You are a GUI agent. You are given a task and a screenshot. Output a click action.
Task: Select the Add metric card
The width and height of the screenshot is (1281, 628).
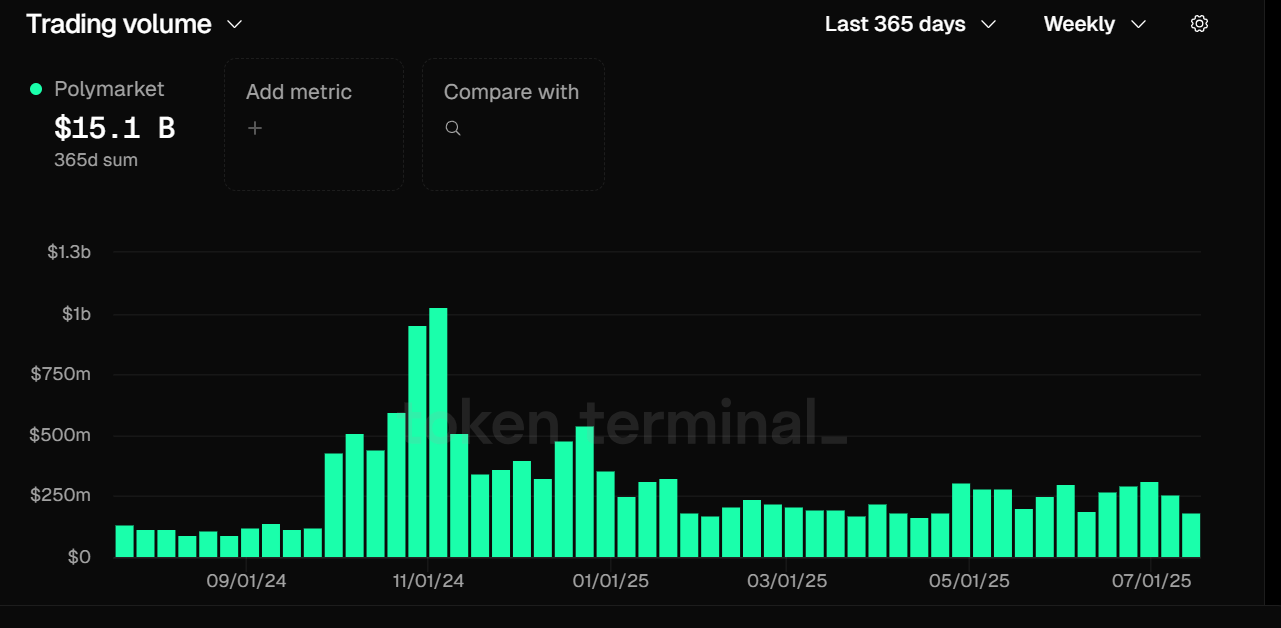click(313, 123)
